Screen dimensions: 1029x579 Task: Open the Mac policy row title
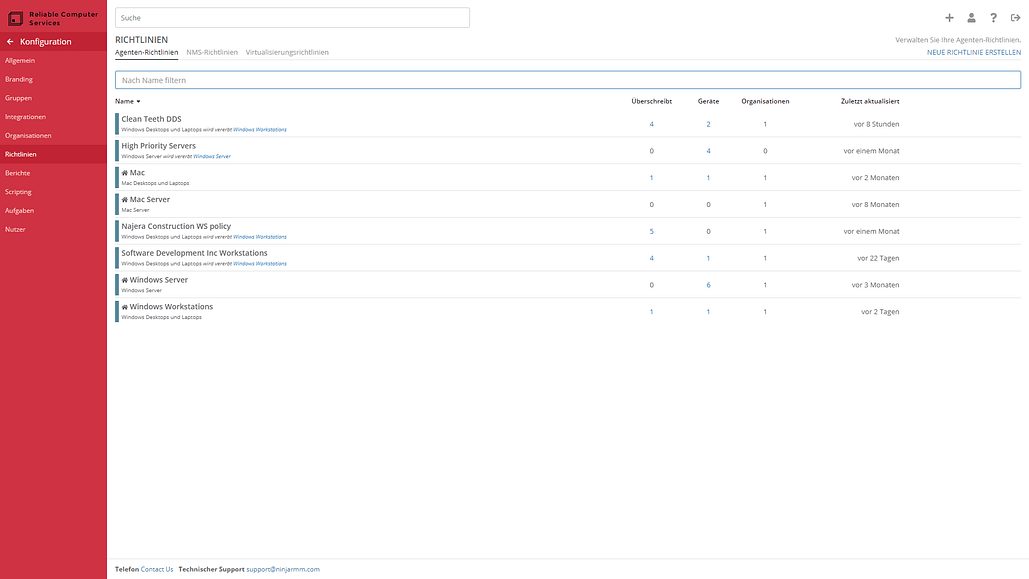tap(137, 173)
